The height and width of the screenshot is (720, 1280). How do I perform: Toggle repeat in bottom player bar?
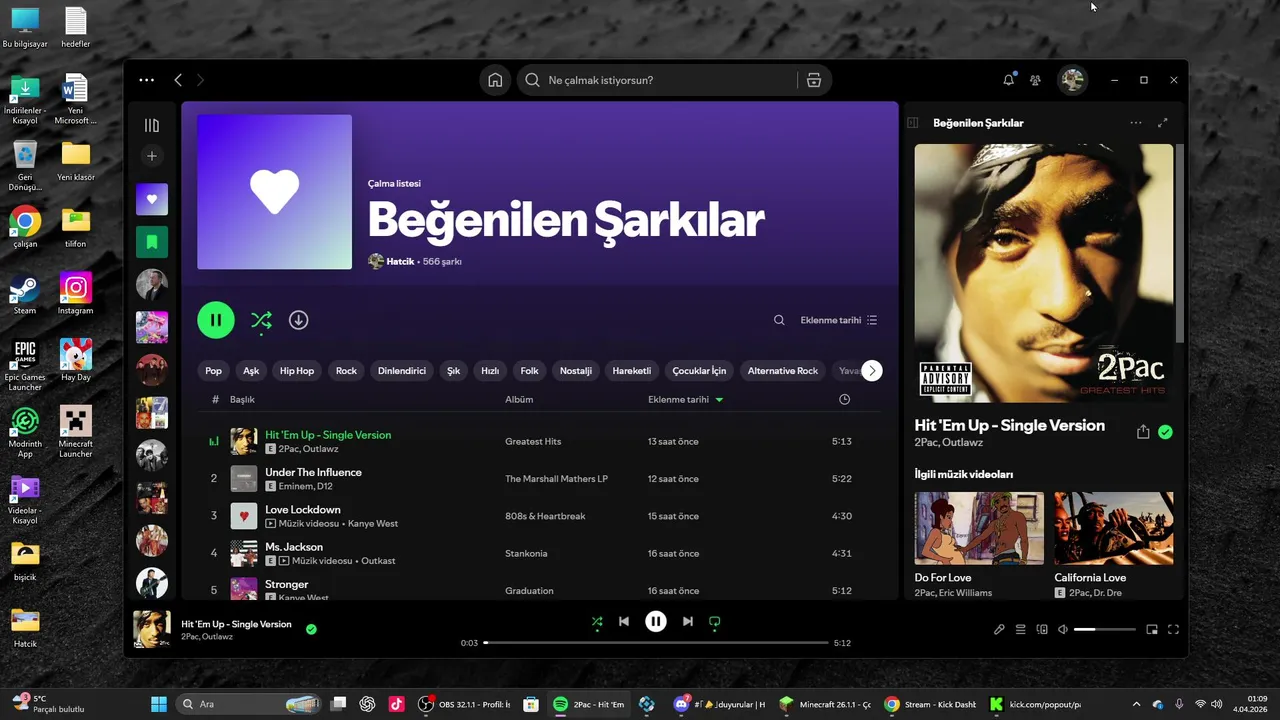coord(714,621)
